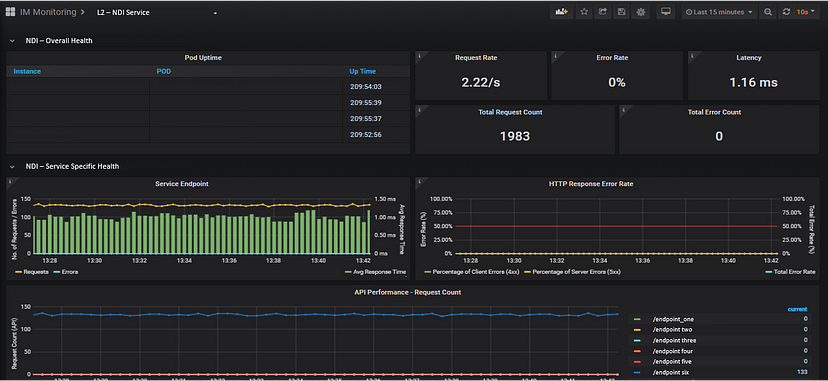Open the Pod Uptime panel title menu
The height and width of the screenshot is (381, 828).
click(203, 58)
